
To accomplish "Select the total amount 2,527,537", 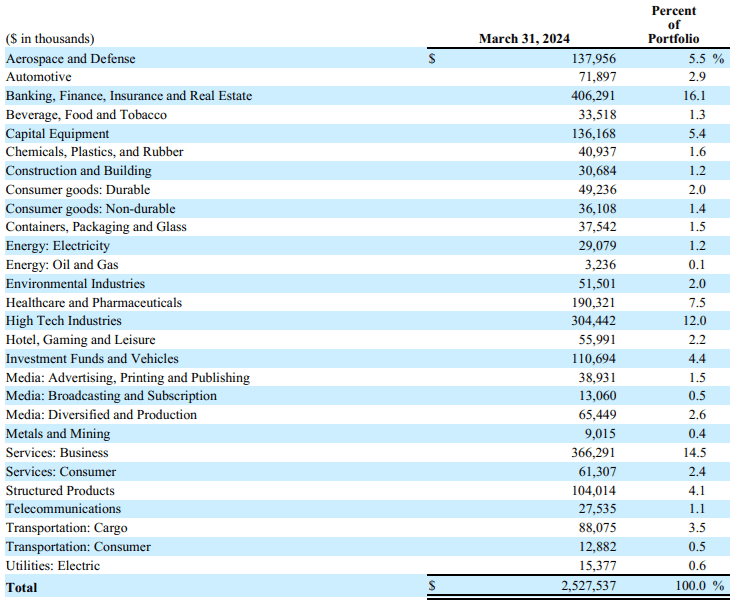I will 588,586.
